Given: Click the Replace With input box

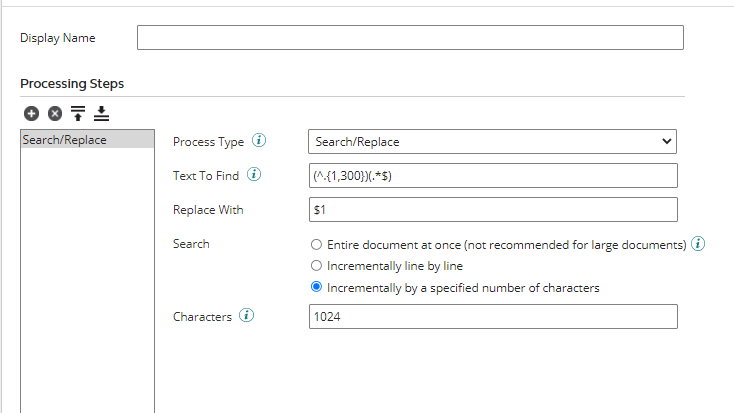Looking at the screenshot, I should (x=492, y=210).
